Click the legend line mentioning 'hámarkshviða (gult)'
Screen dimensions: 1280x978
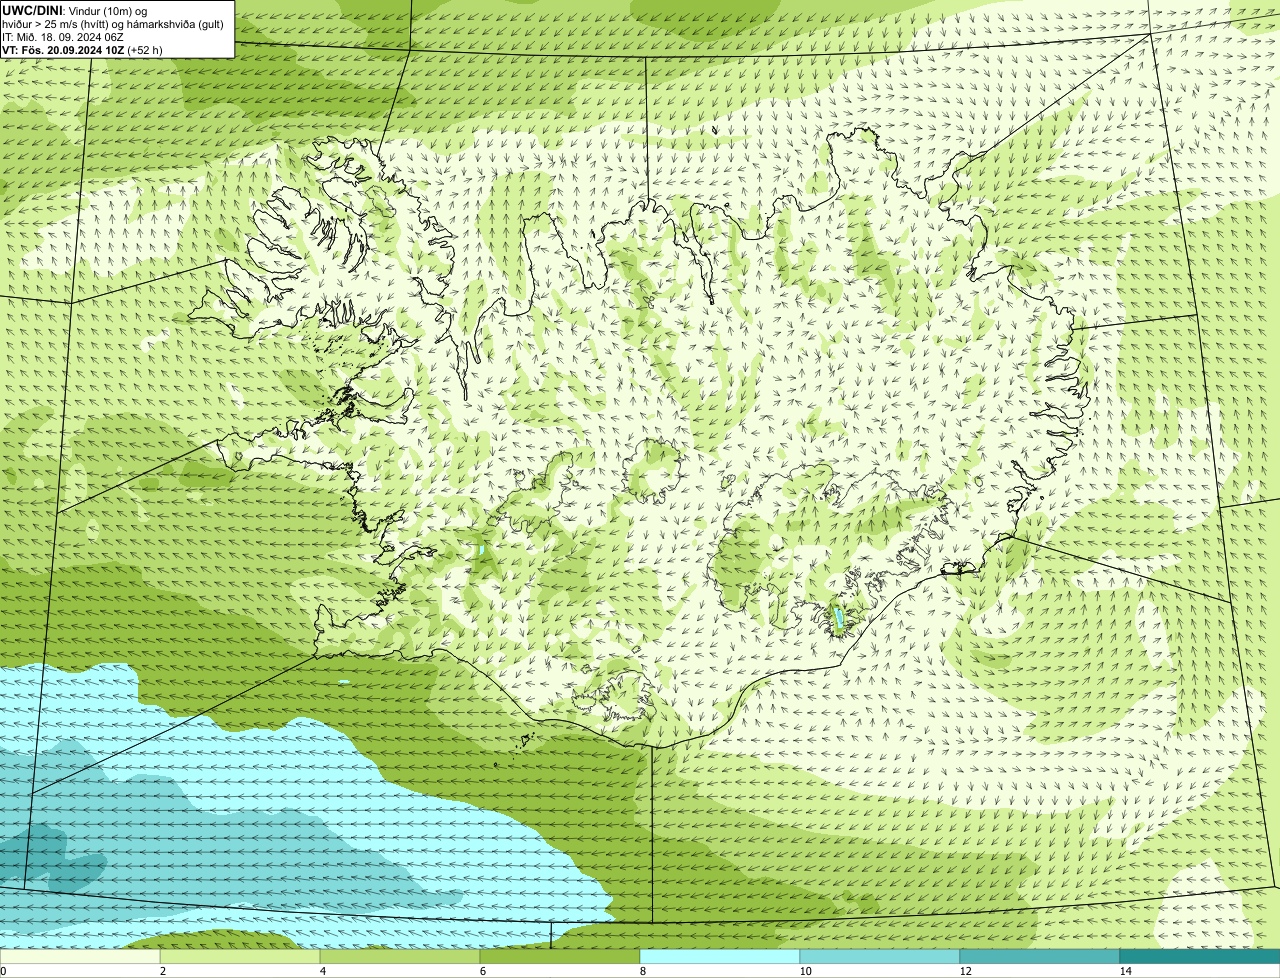(x=113, y=24)
